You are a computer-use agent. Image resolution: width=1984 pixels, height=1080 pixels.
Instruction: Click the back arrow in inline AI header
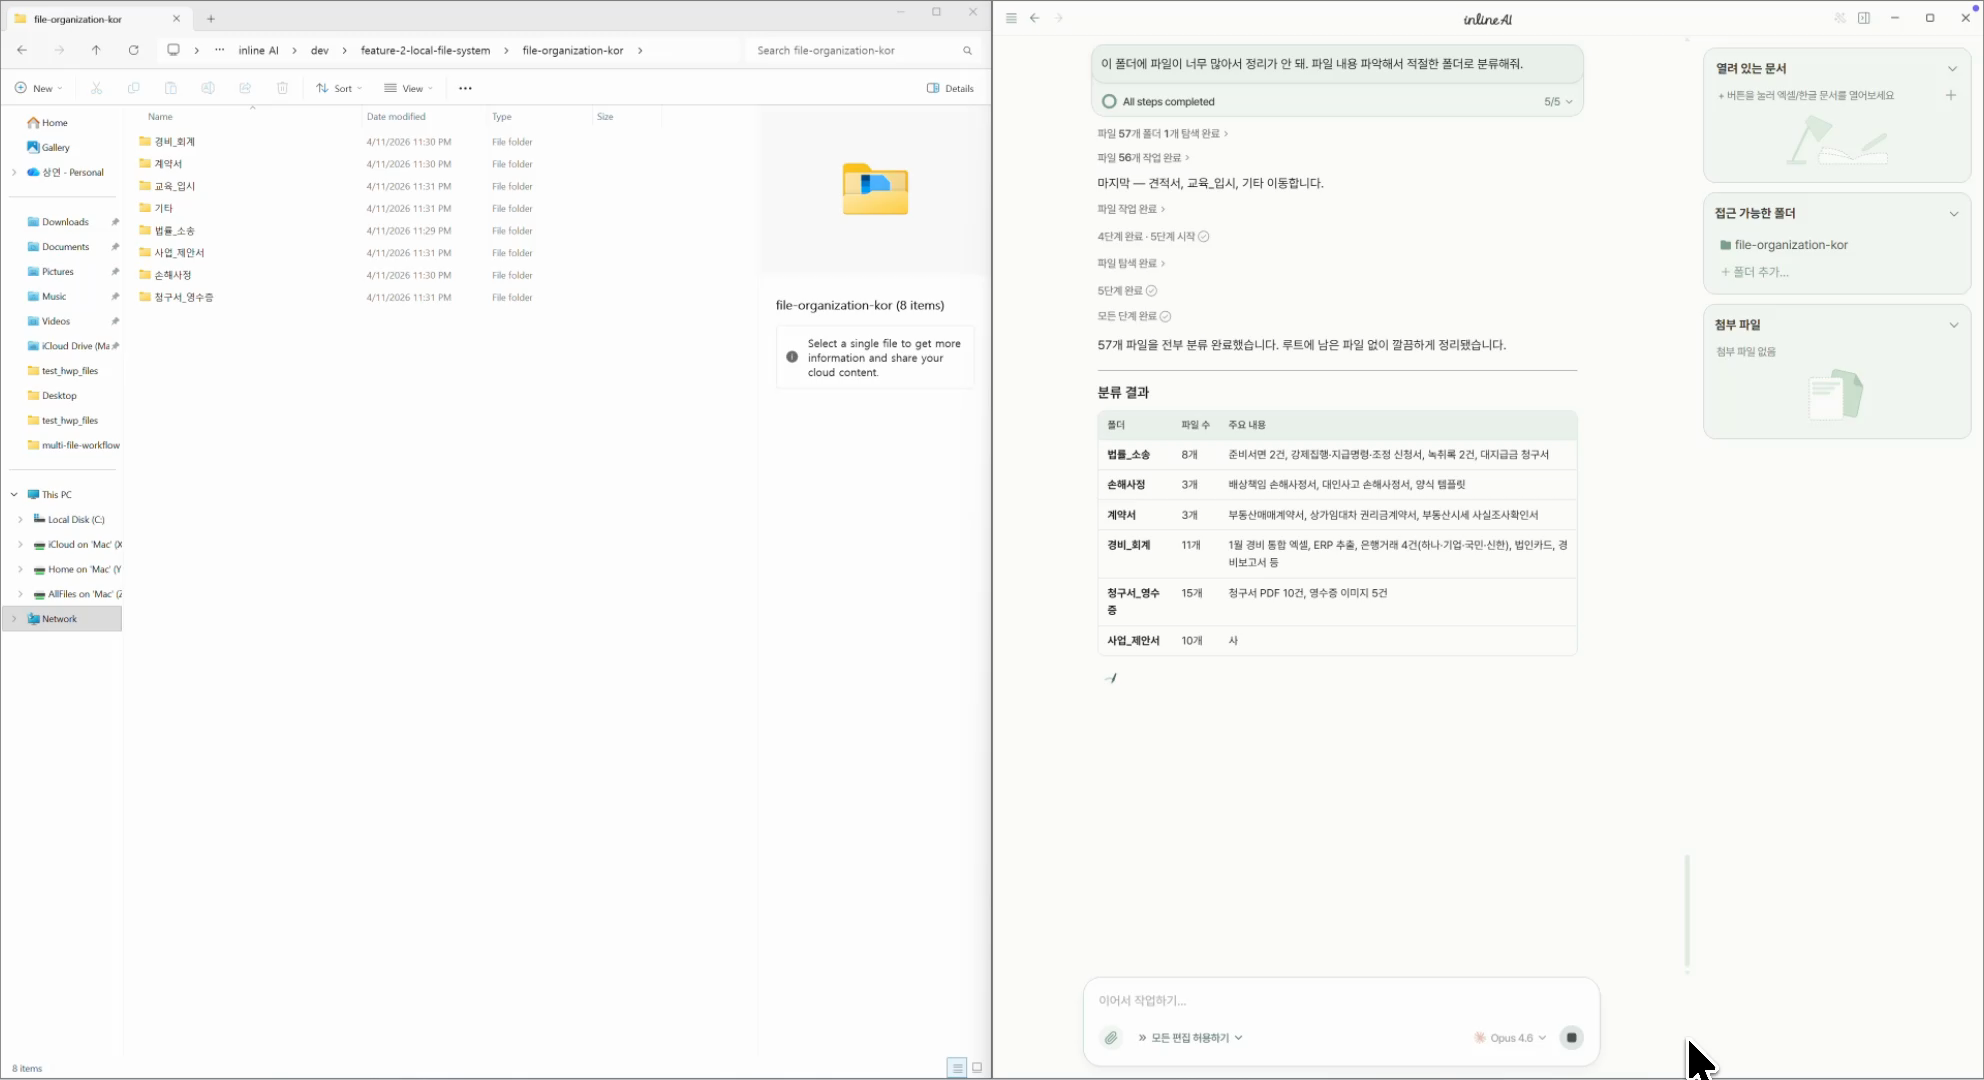[1035, 18]
